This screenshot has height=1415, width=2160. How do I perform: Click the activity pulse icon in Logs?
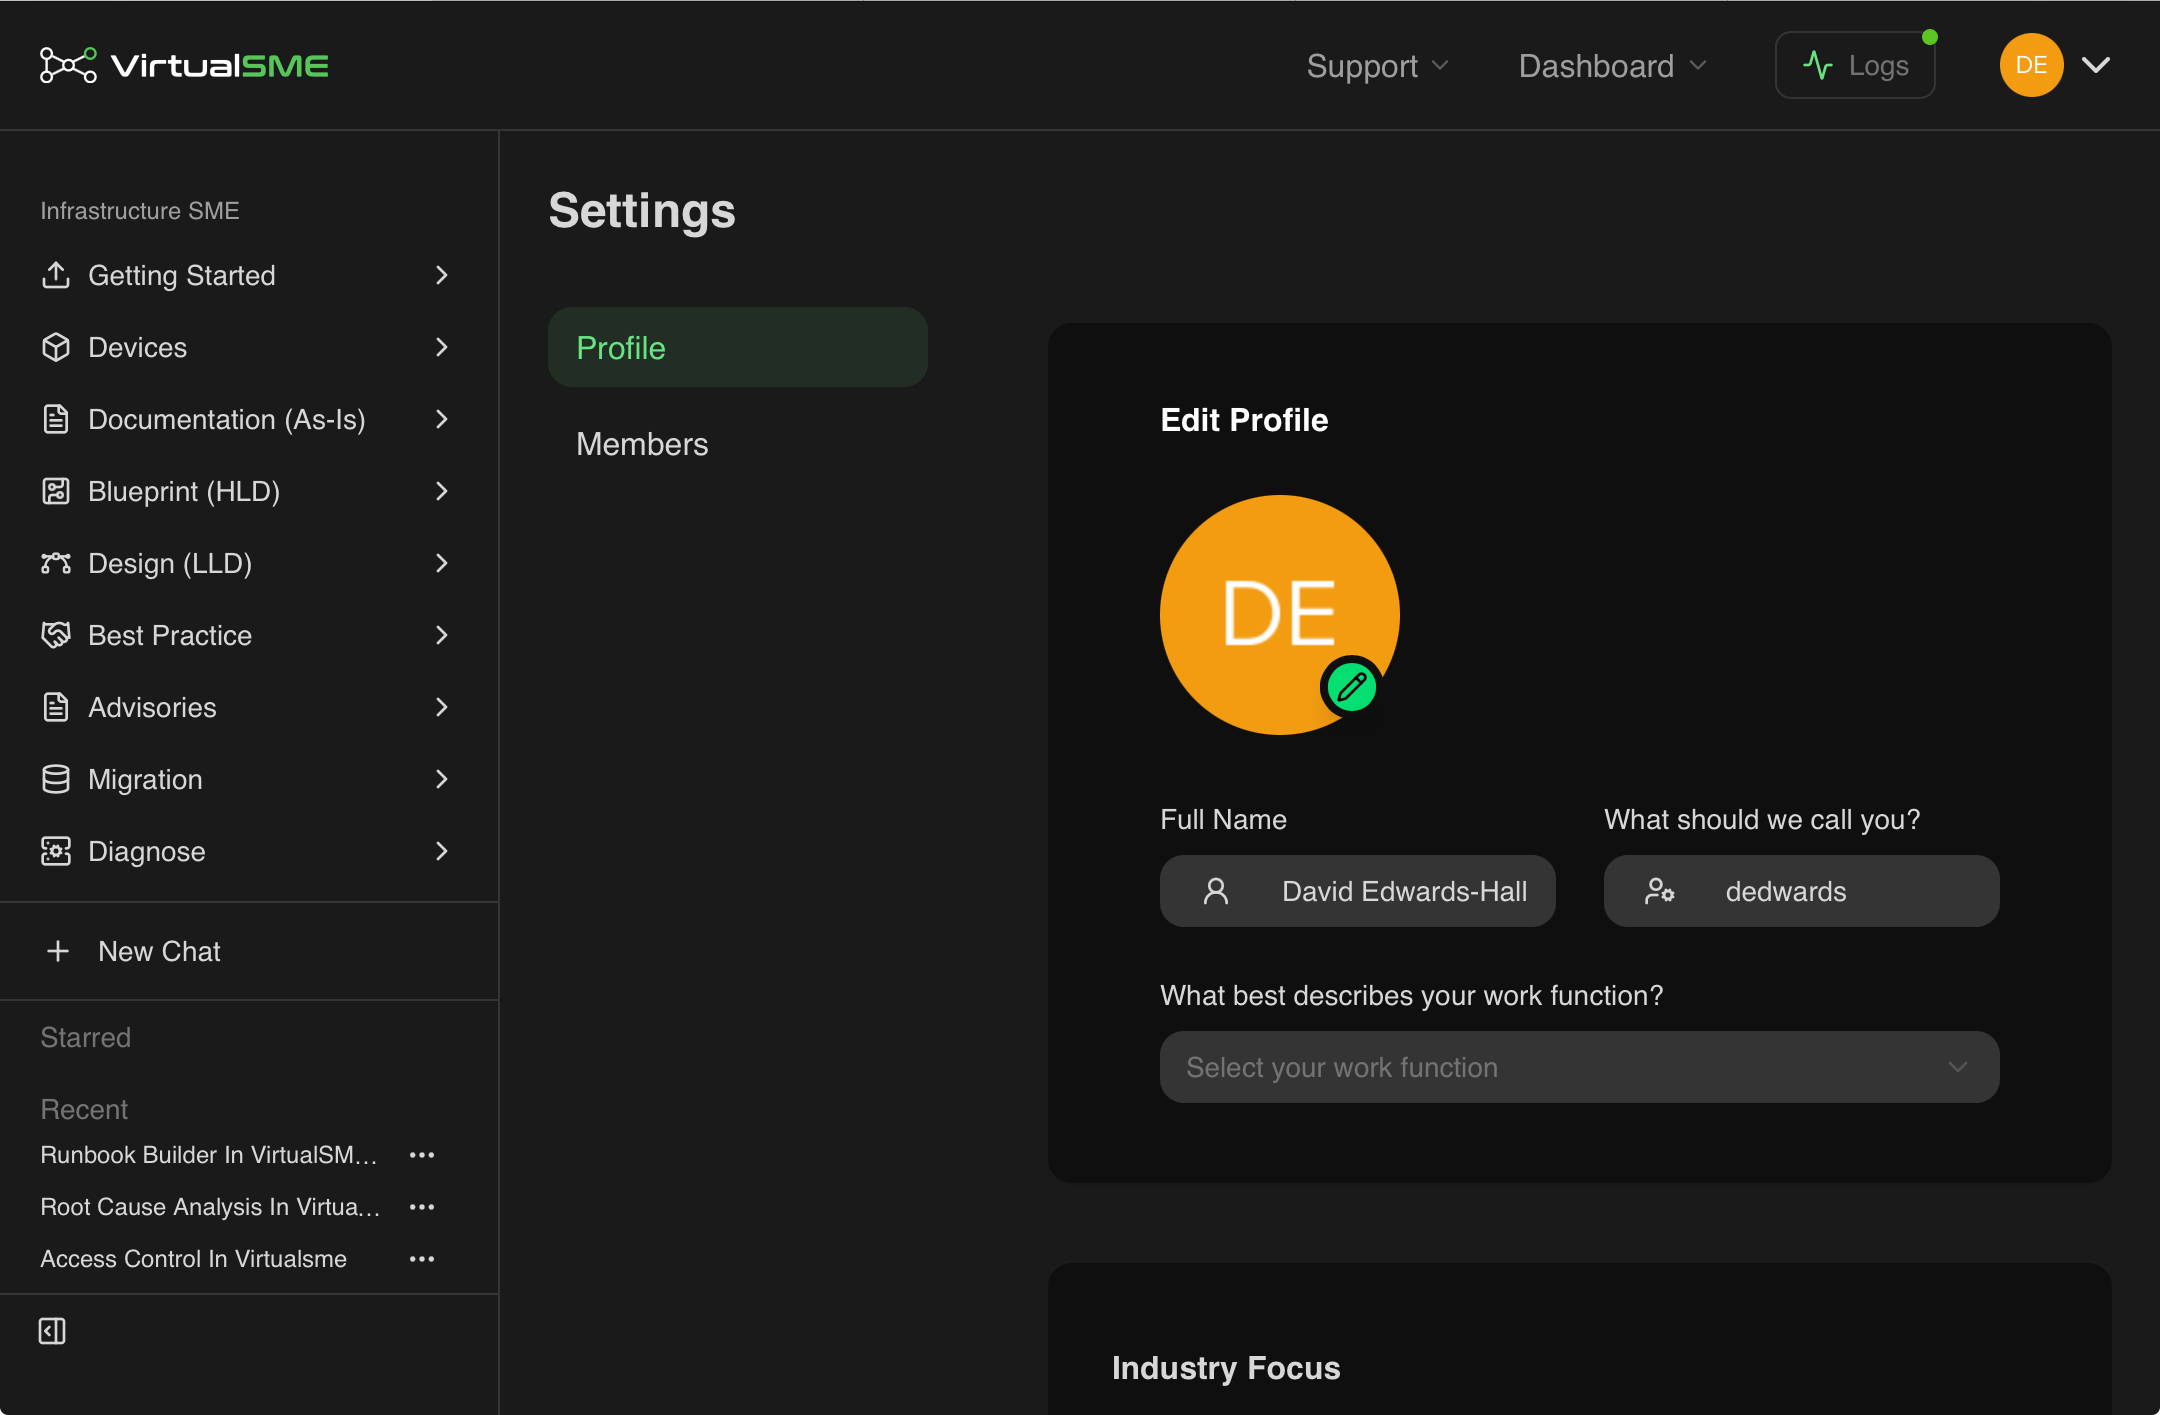tap(1818, 65)
